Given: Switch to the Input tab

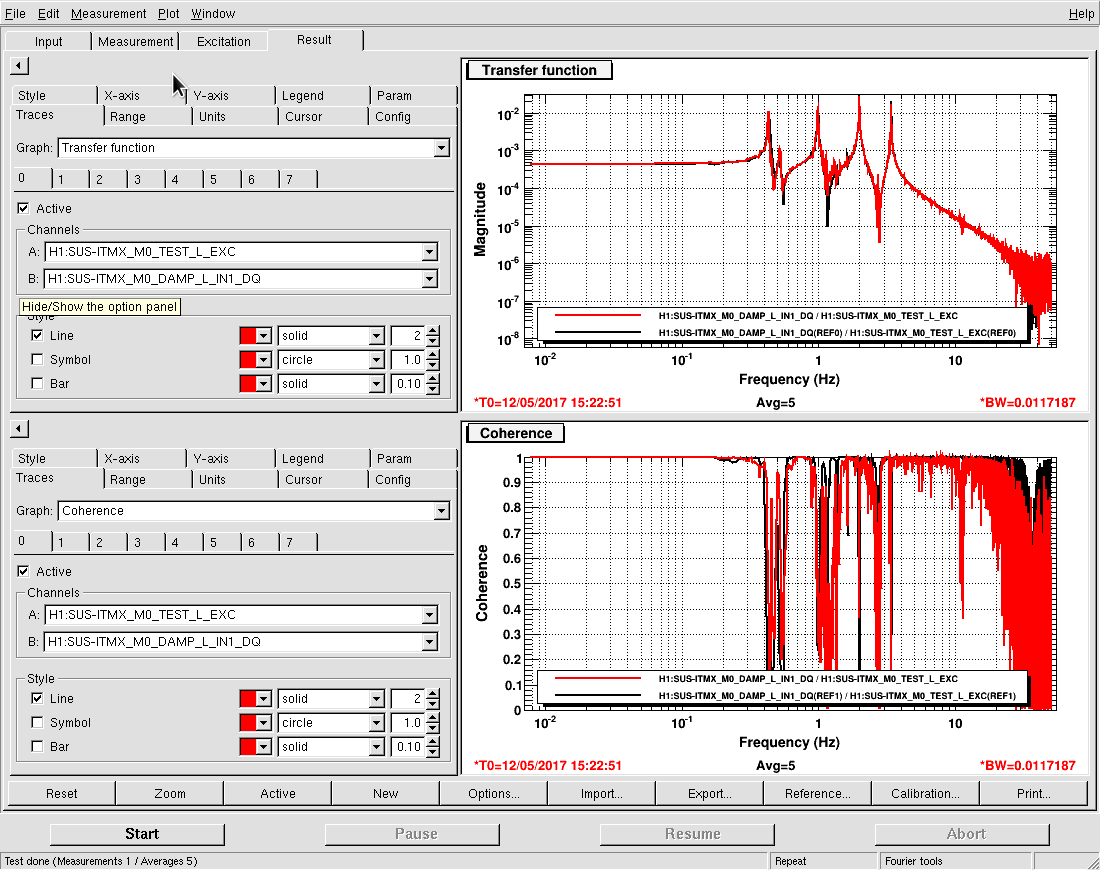Looking at the screenshot, I should [x=48, y=41].
